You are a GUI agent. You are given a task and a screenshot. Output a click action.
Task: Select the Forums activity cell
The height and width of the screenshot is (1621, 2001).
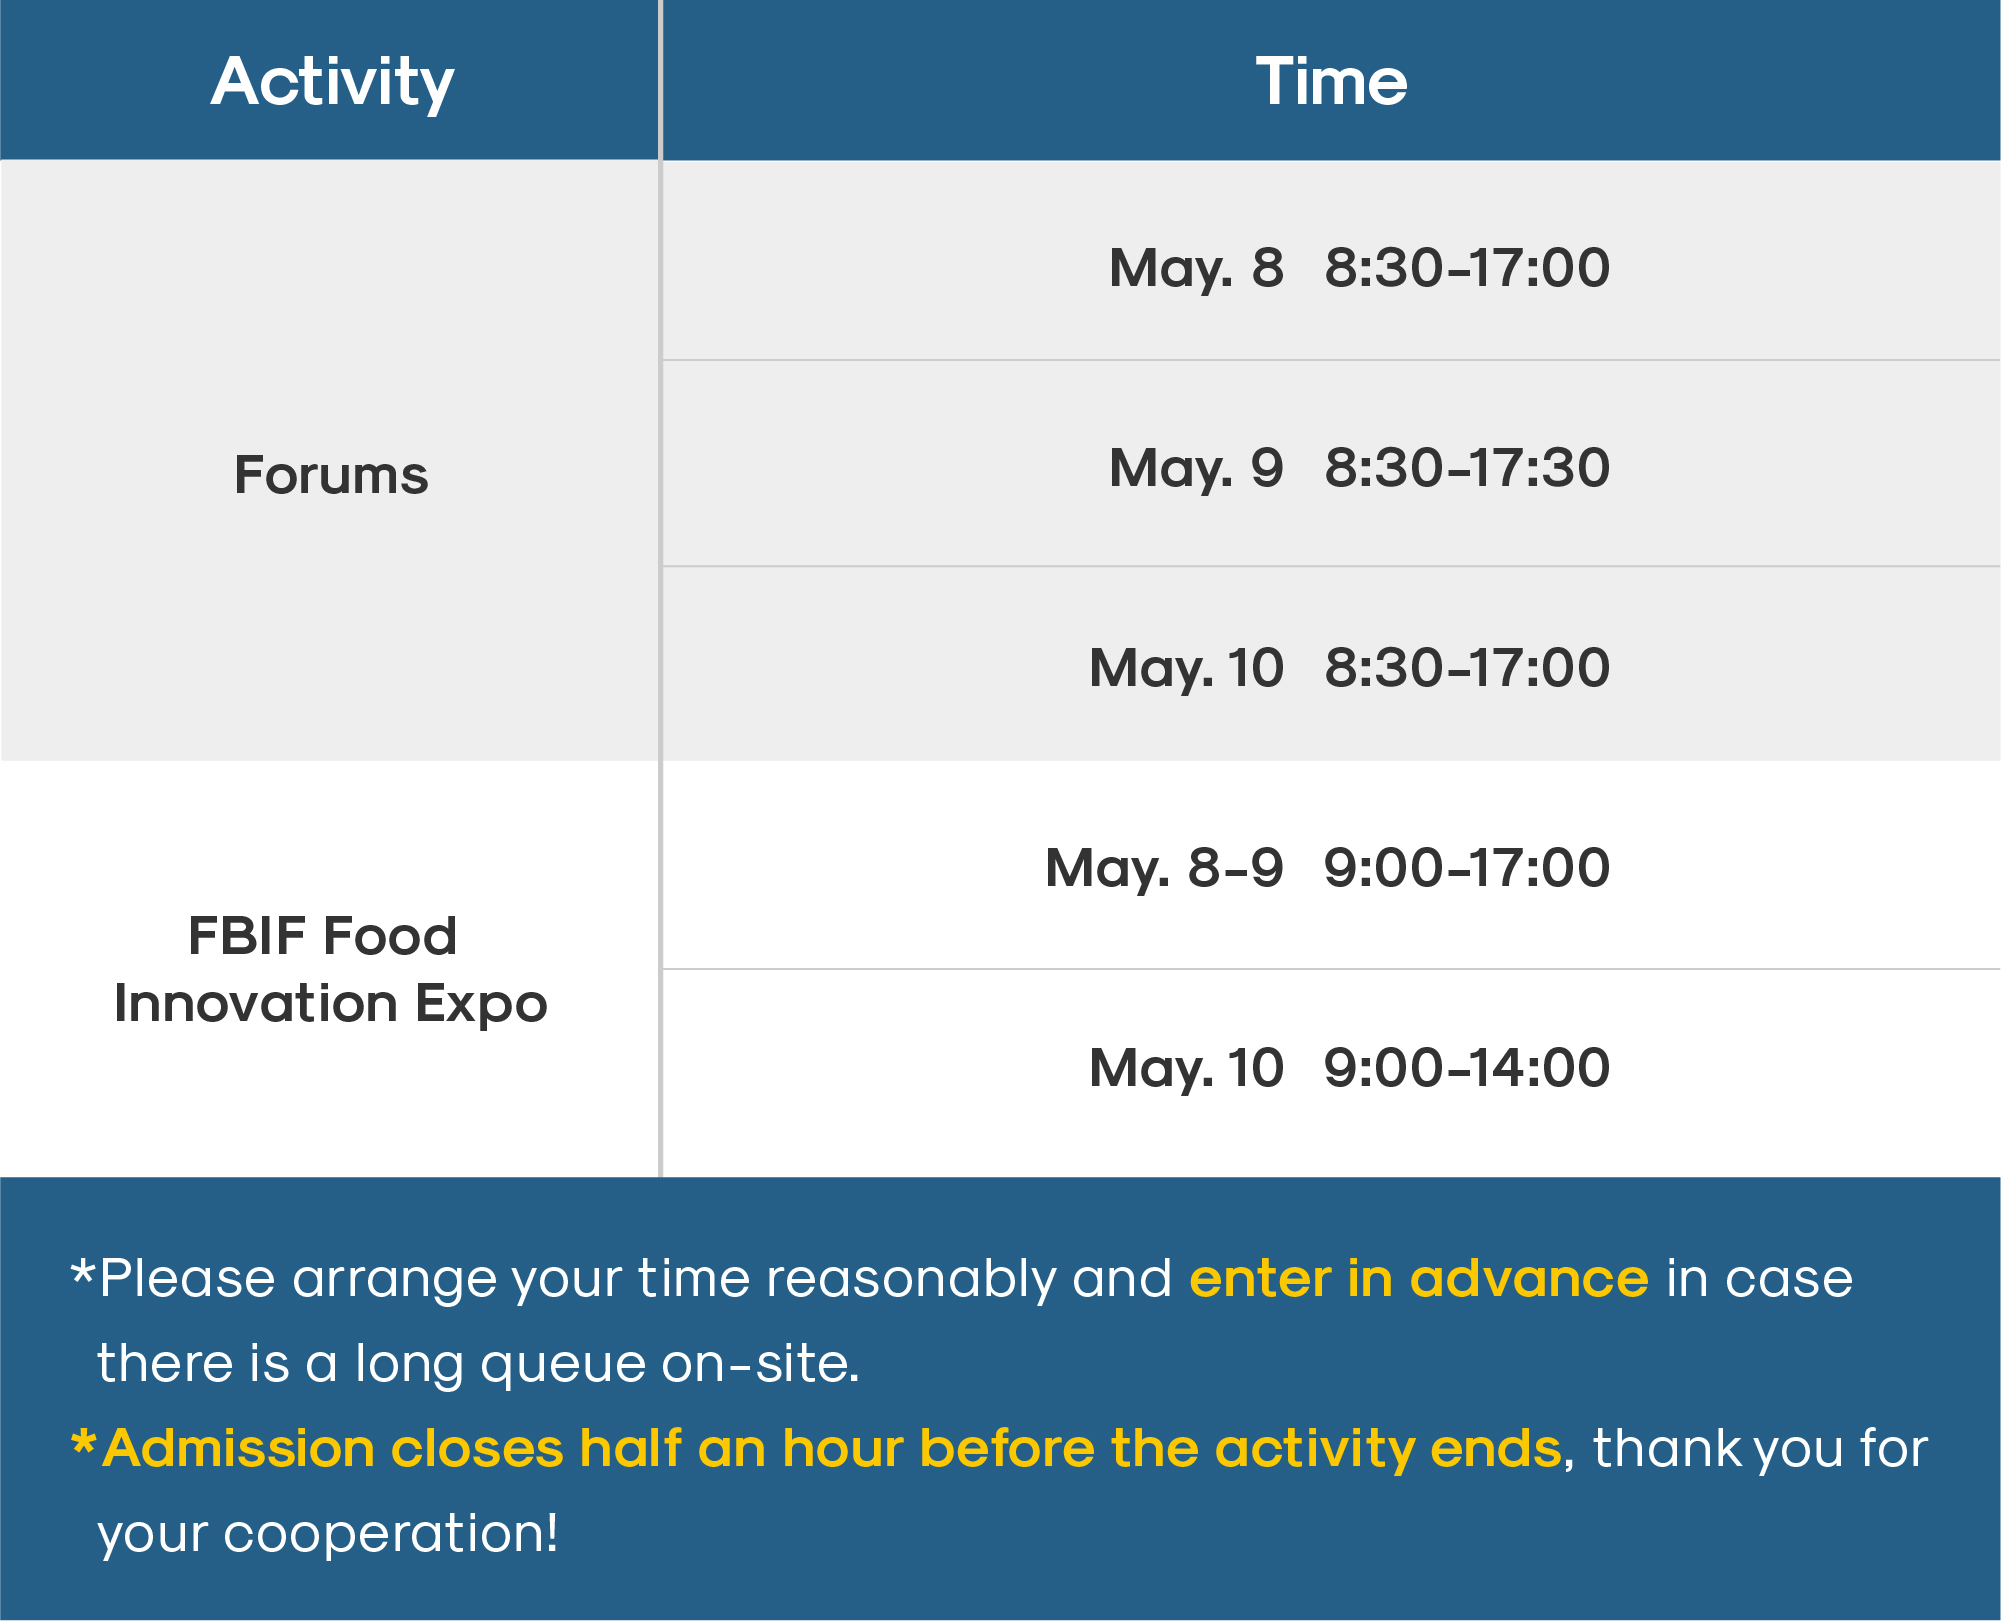(330, 461)
